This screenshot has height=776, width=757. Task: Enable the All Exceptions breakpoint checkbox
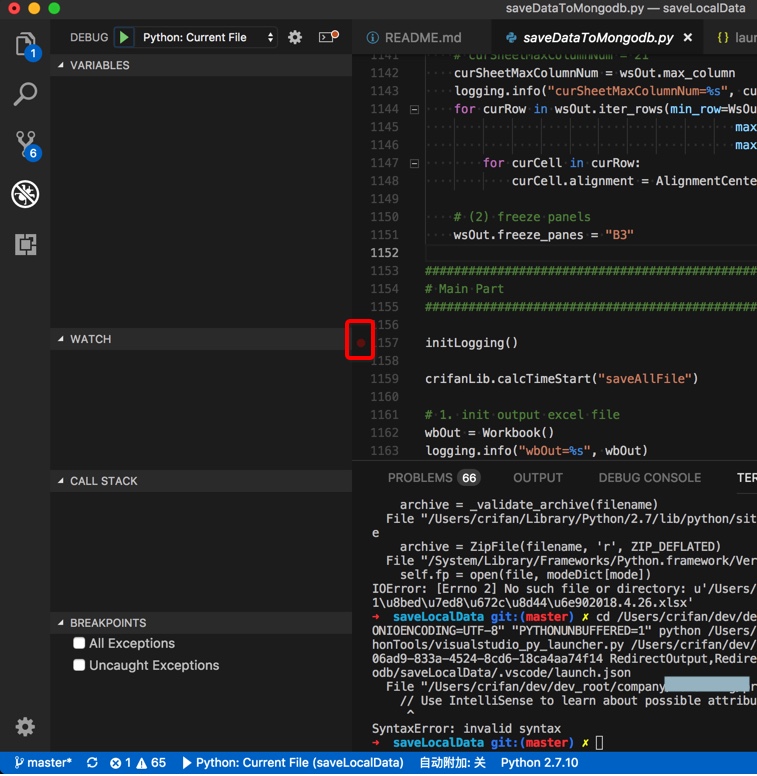pos(79,643)
